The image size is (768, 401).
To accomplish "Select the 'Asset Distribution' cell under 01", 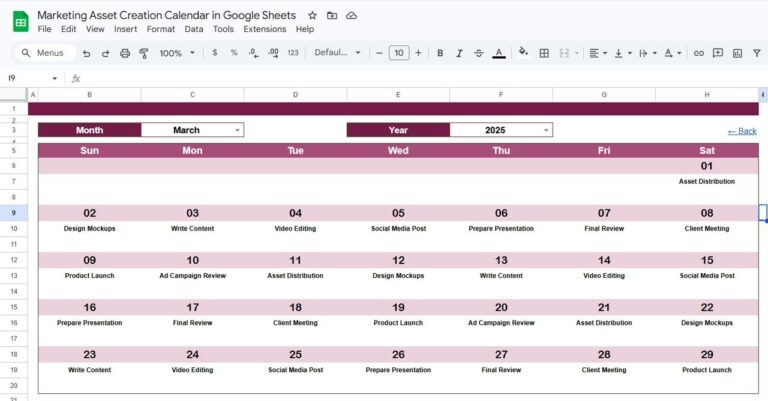I will click(707, 181).
